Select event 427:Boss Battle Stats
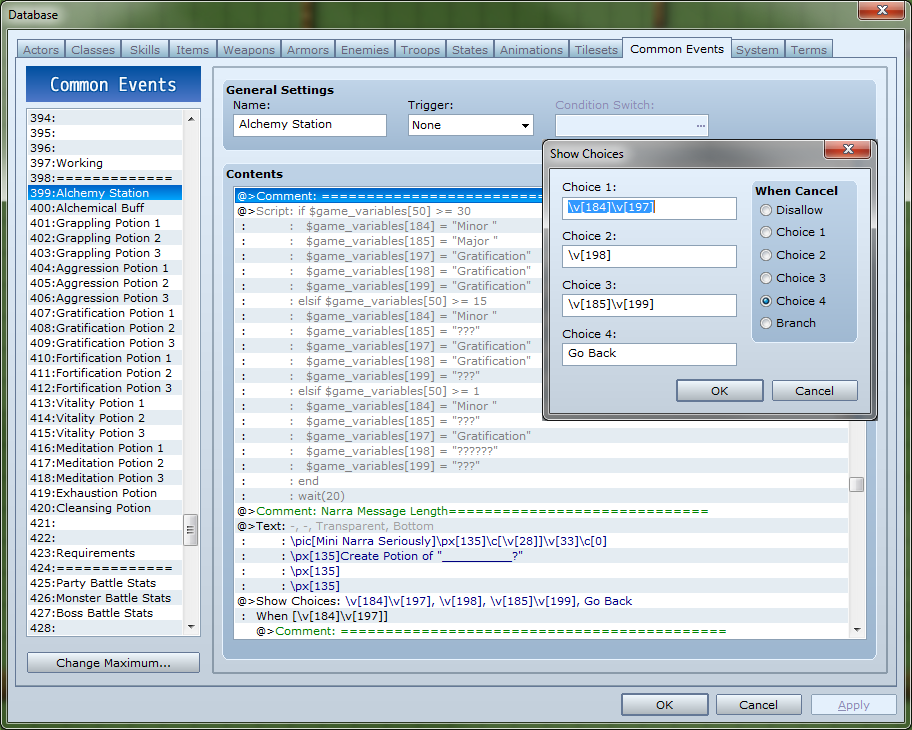This screenshot has width=912, height=730. click(x=105, y=613)
